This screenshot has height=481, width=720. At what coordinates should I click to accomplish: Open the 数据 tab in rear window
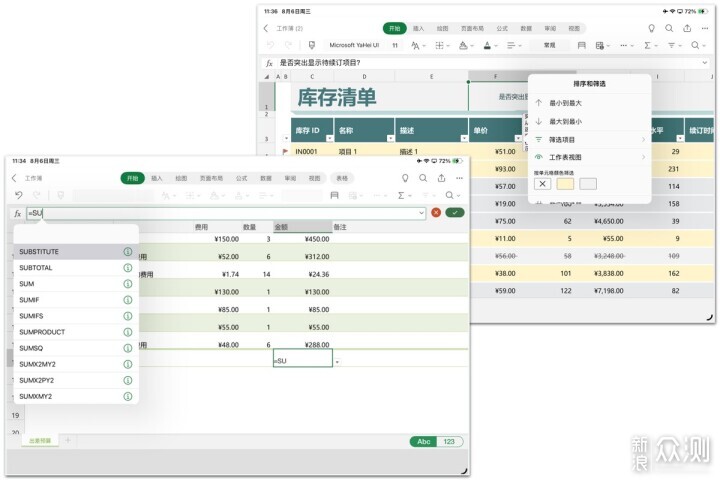click(x=526, y=28)
